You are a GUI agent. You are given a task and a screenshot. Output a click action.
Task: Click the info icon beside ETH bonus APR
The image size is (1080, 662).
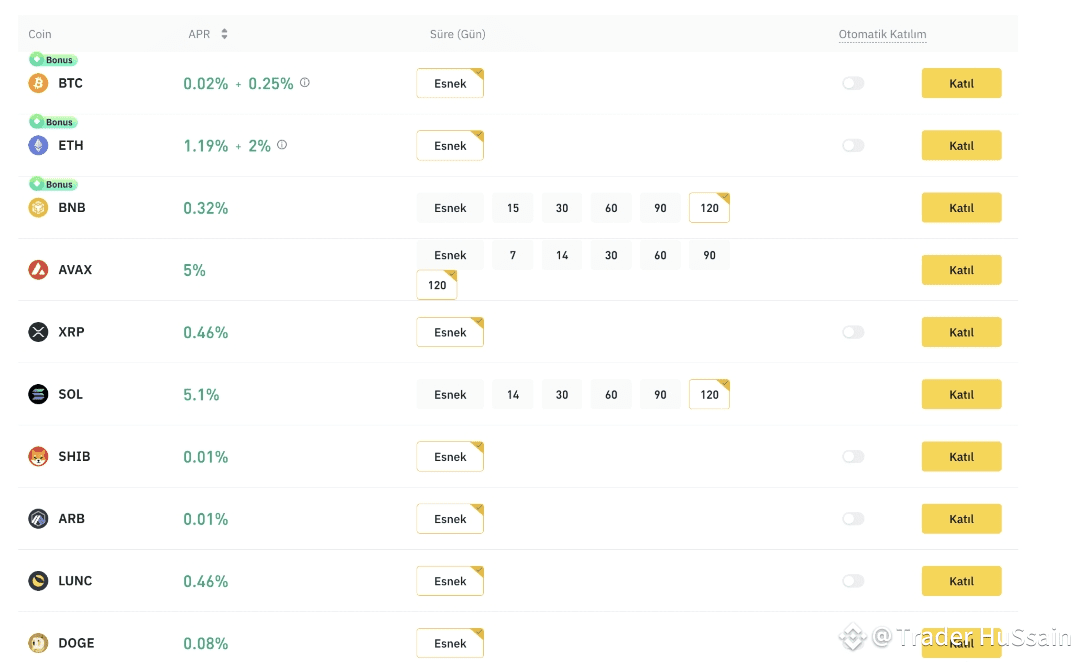[282, 145]
